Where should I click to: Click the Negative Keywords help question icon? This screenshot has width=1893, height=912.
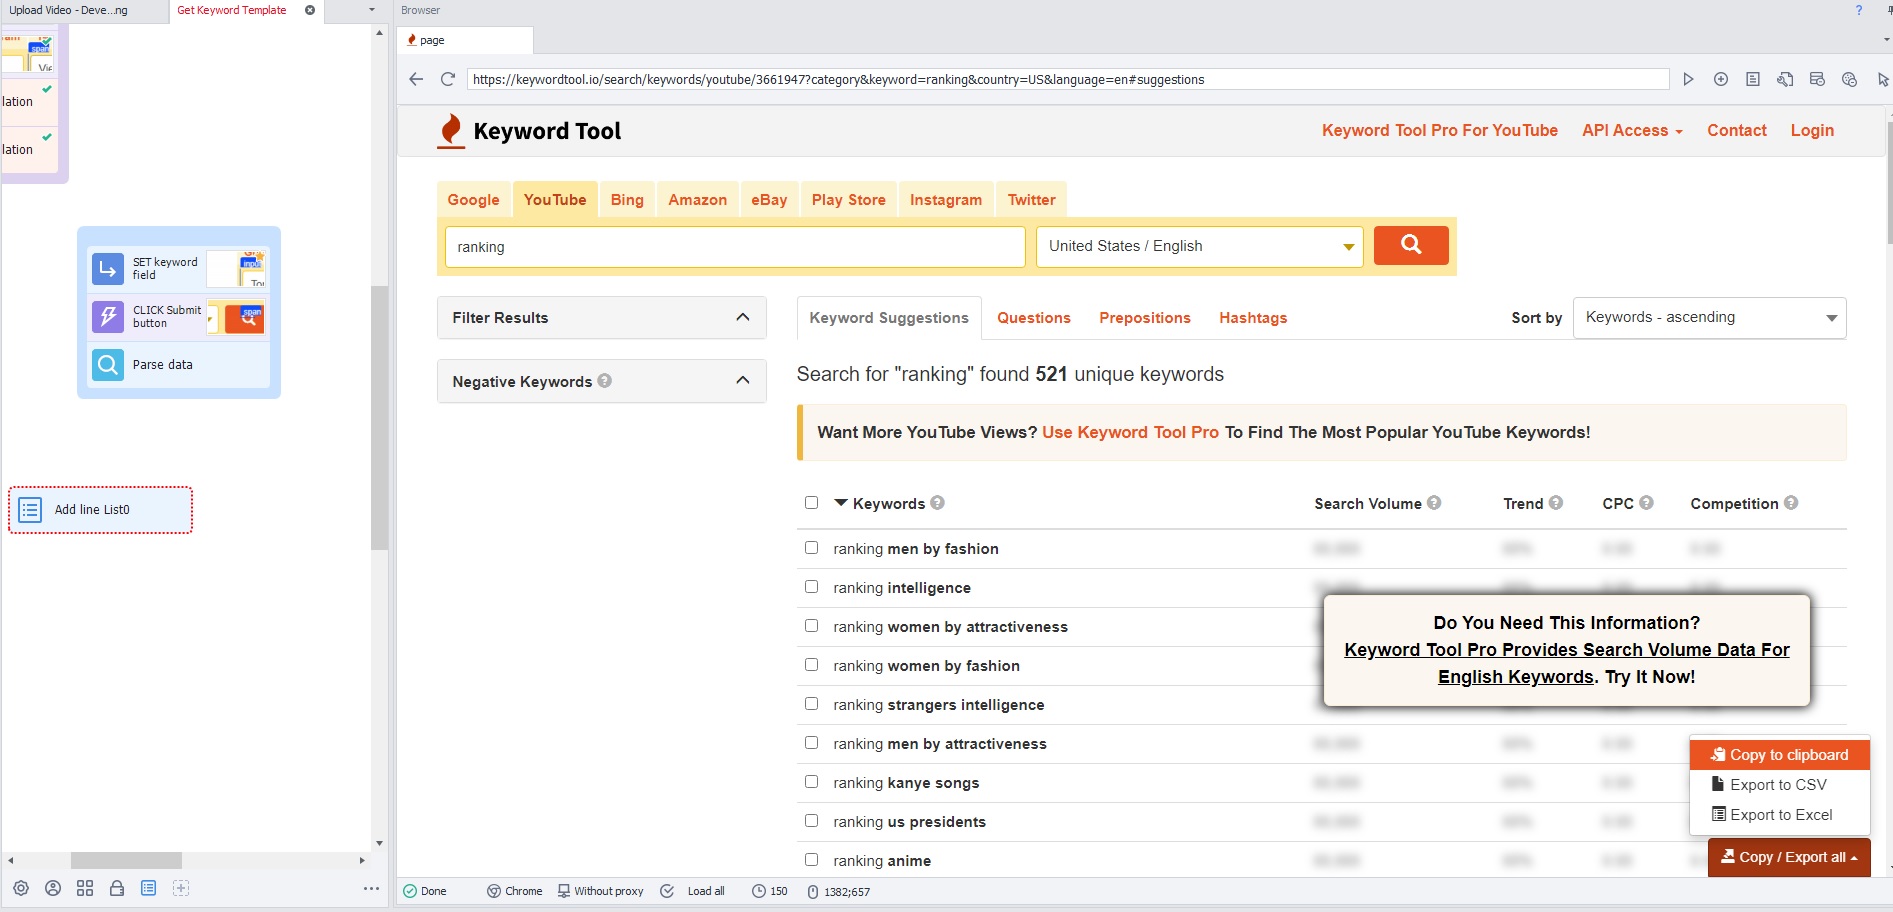coord(604,381)
